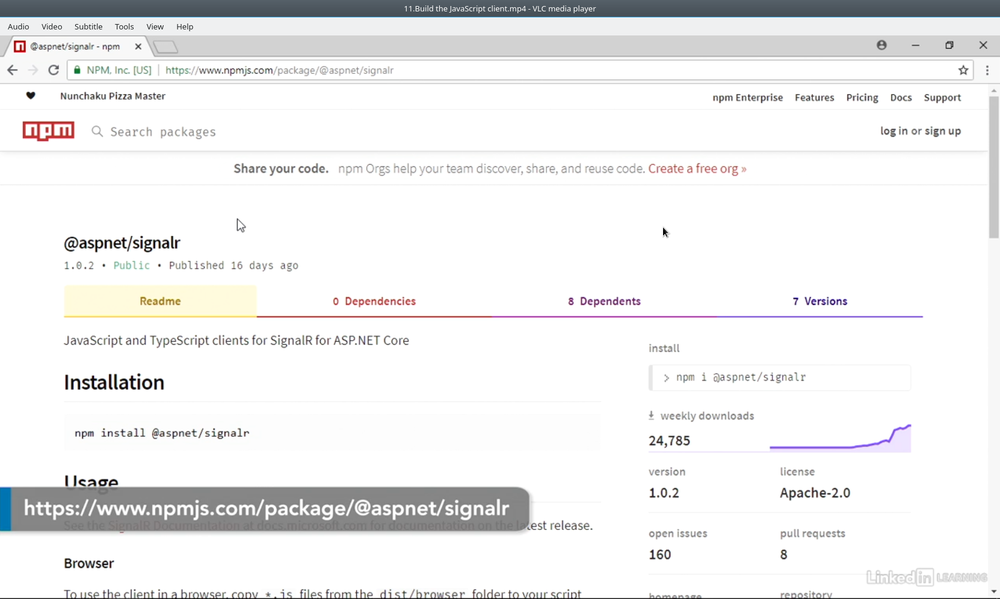1000x599 pixels.
Task: Focus the Search packages field
Action: [163, 131]
